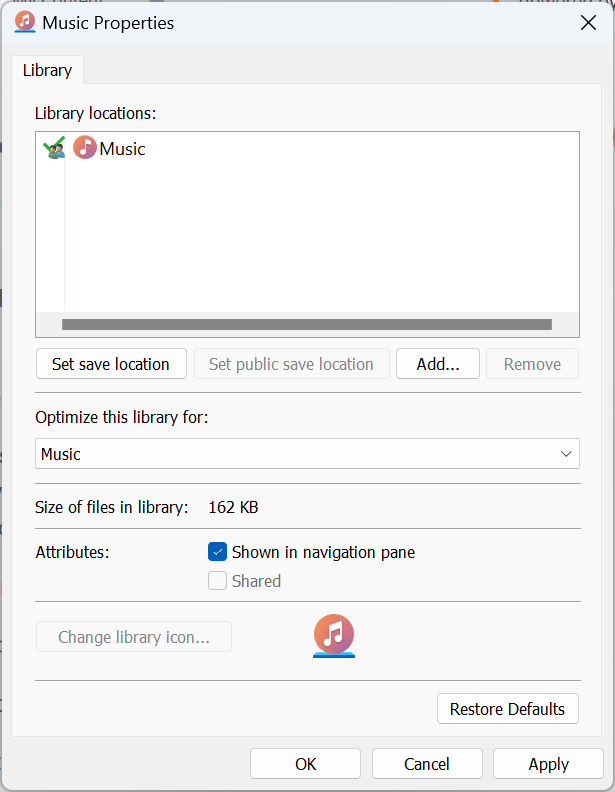The width and height of the screenshot is (615, 792).
Task: Open the Optimize this library for dropdown
Action: [x=307, y=454]
